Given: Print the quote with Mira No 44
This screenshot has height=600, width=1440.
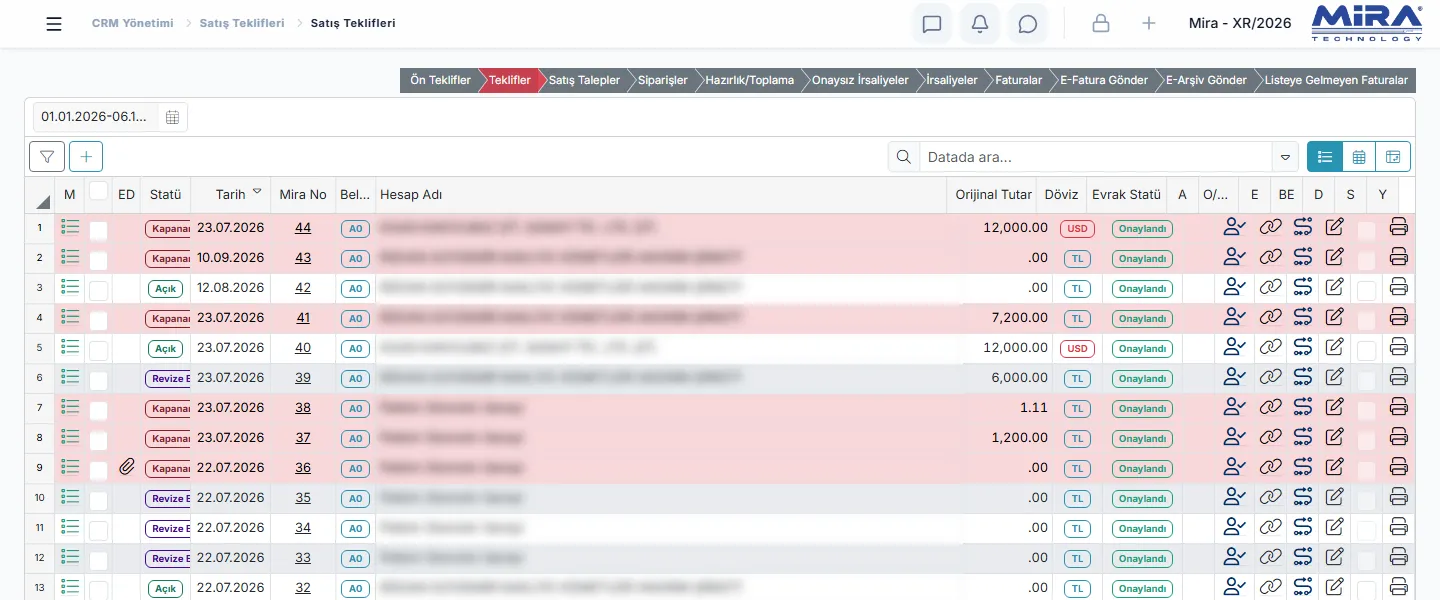Looking at the screenshot, I should point(1399,228).
